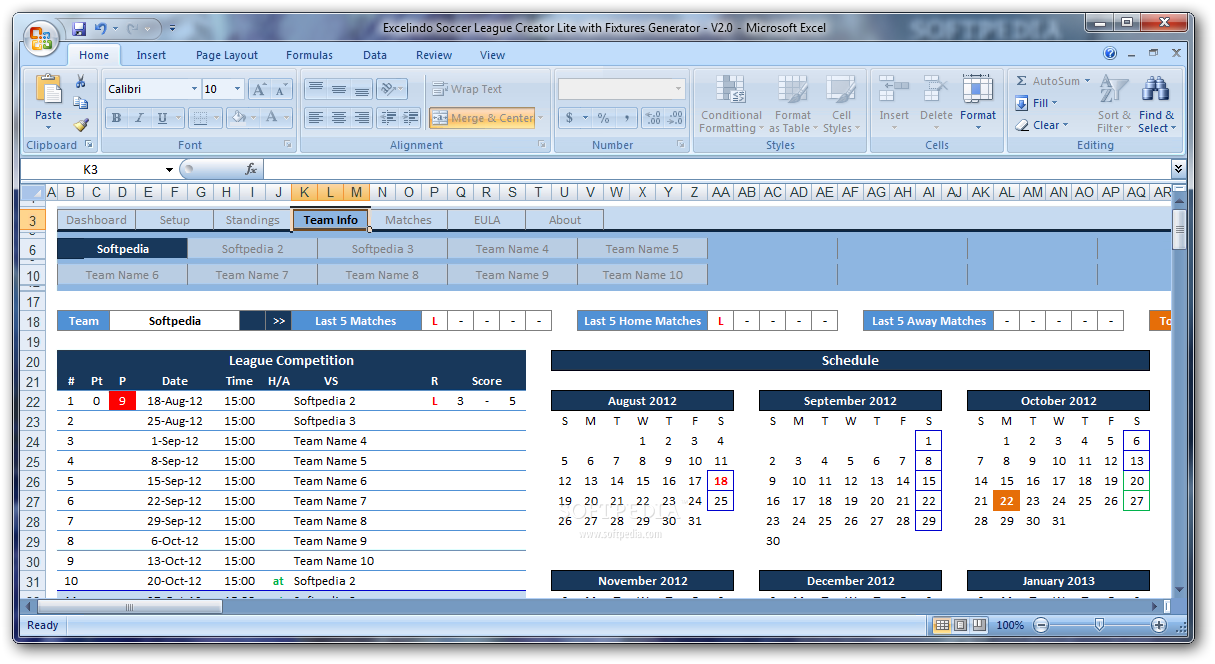1215x664 pixels.
Task: Open the Formulas ribbon tab
Action: tap(310, 55)
